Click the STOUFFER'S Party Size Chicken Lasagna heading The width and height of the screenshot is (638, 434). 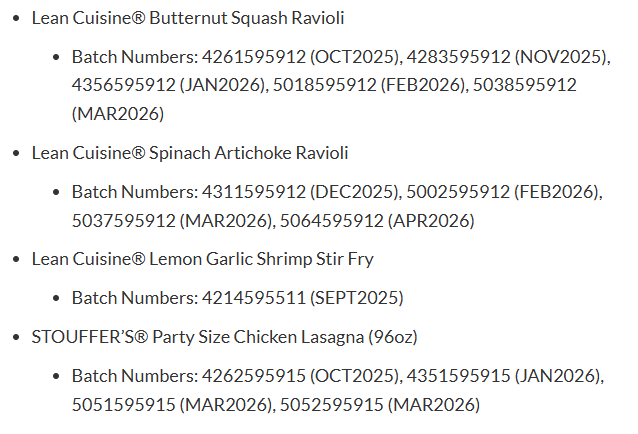(225, 337)
